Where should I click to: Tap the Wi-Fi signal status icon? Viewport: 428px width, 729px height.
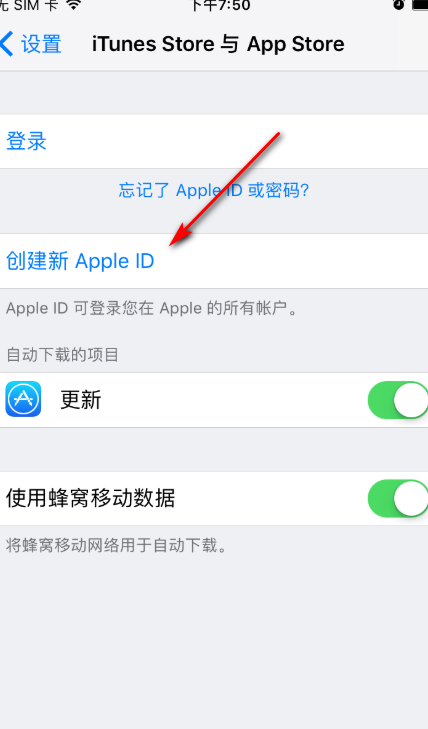73,5
